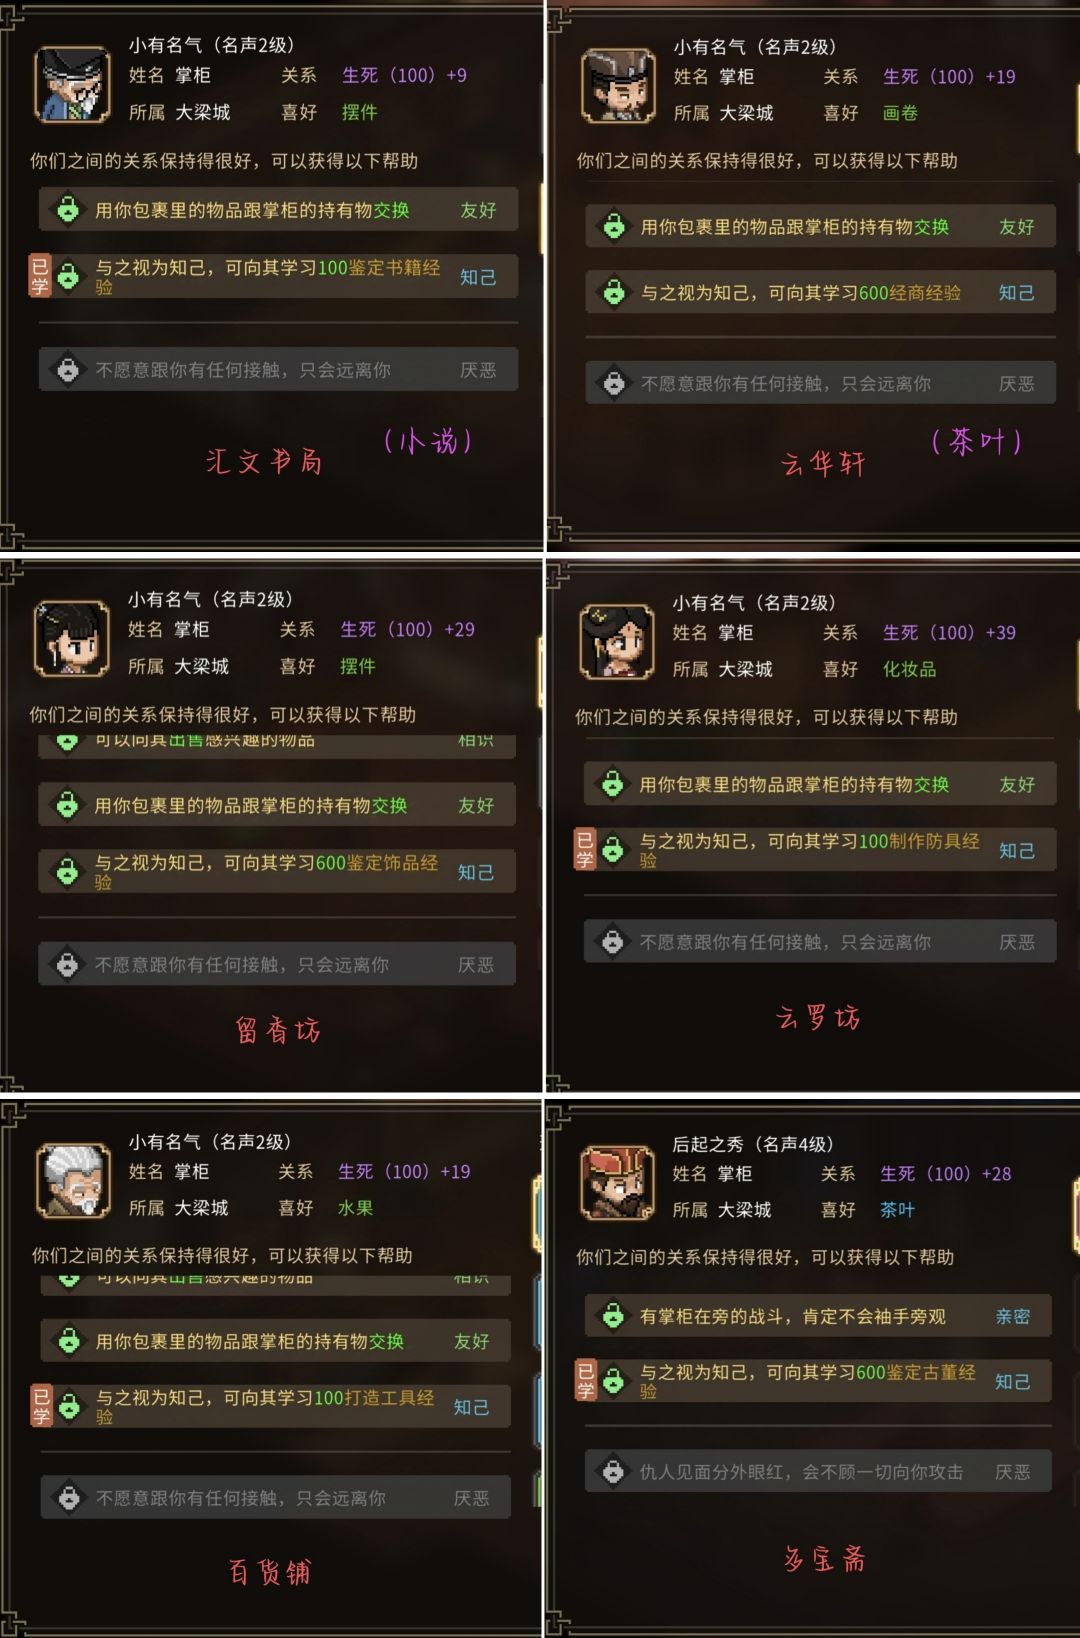Image resolution: width=1080 pixels, height=1638 pixels.
Task: Click 生死 (100) +28 relationship value
Action: coord(946,1174)
